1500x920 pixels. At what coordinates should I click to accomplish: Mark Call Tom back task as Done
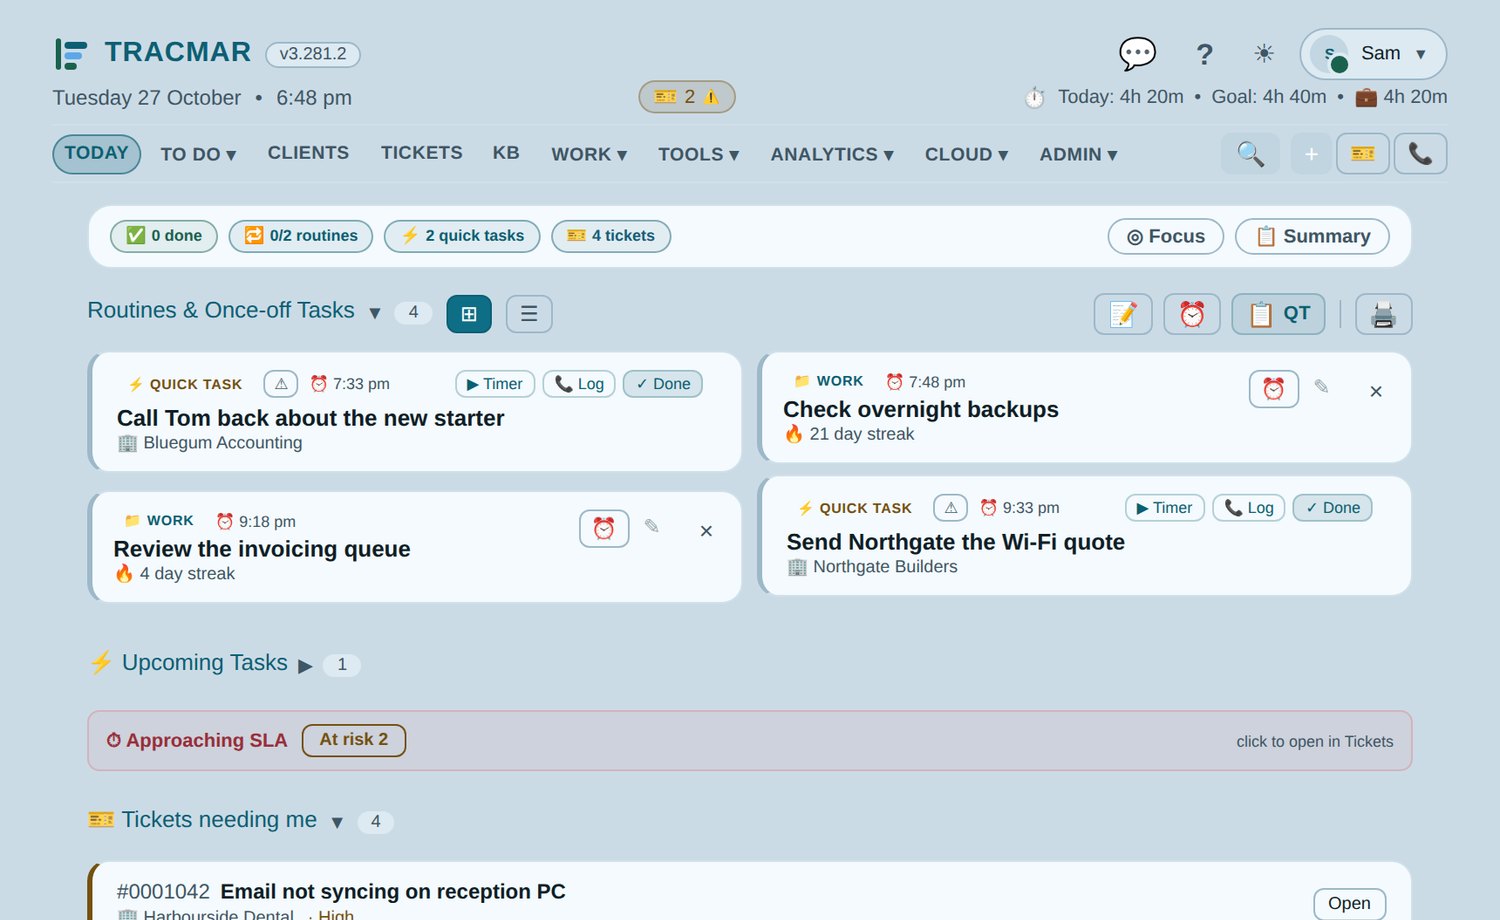pyautogui.click(x=663, y=384)
